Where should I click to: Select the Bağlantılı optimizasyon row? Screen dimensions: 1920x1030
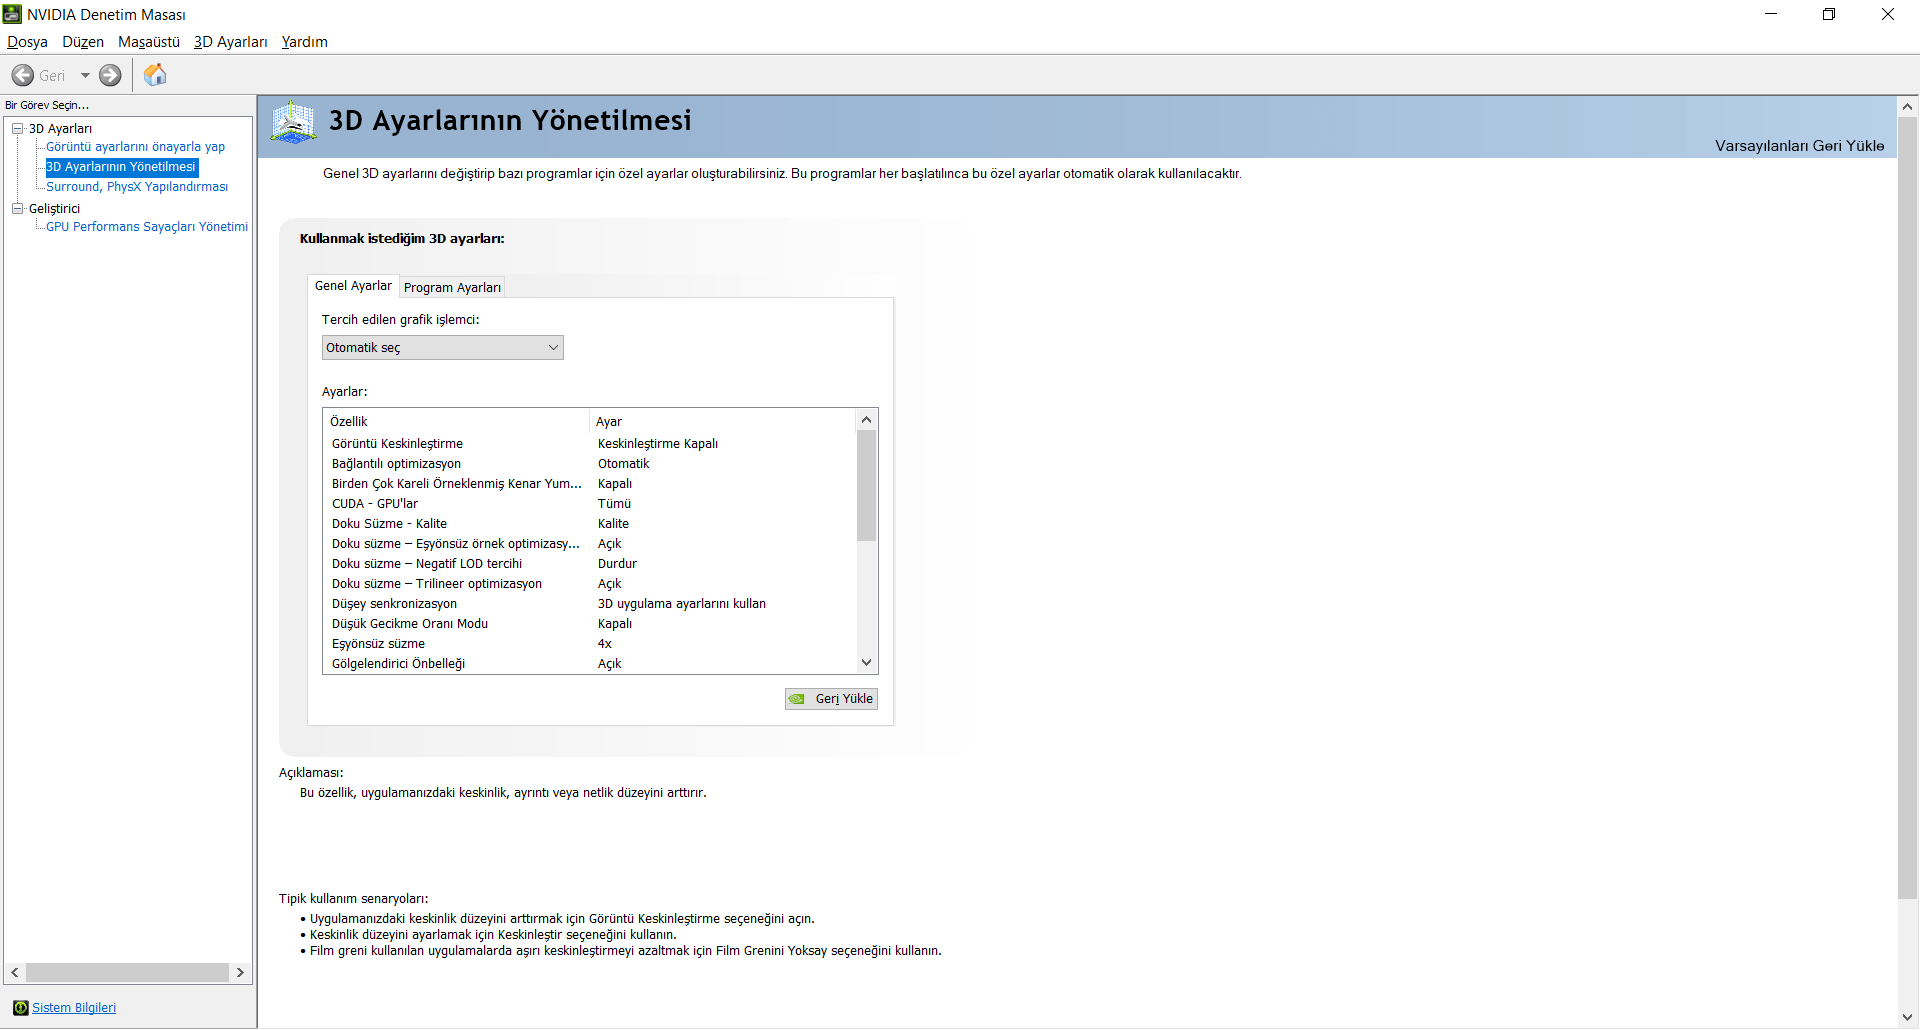point(590,464)
